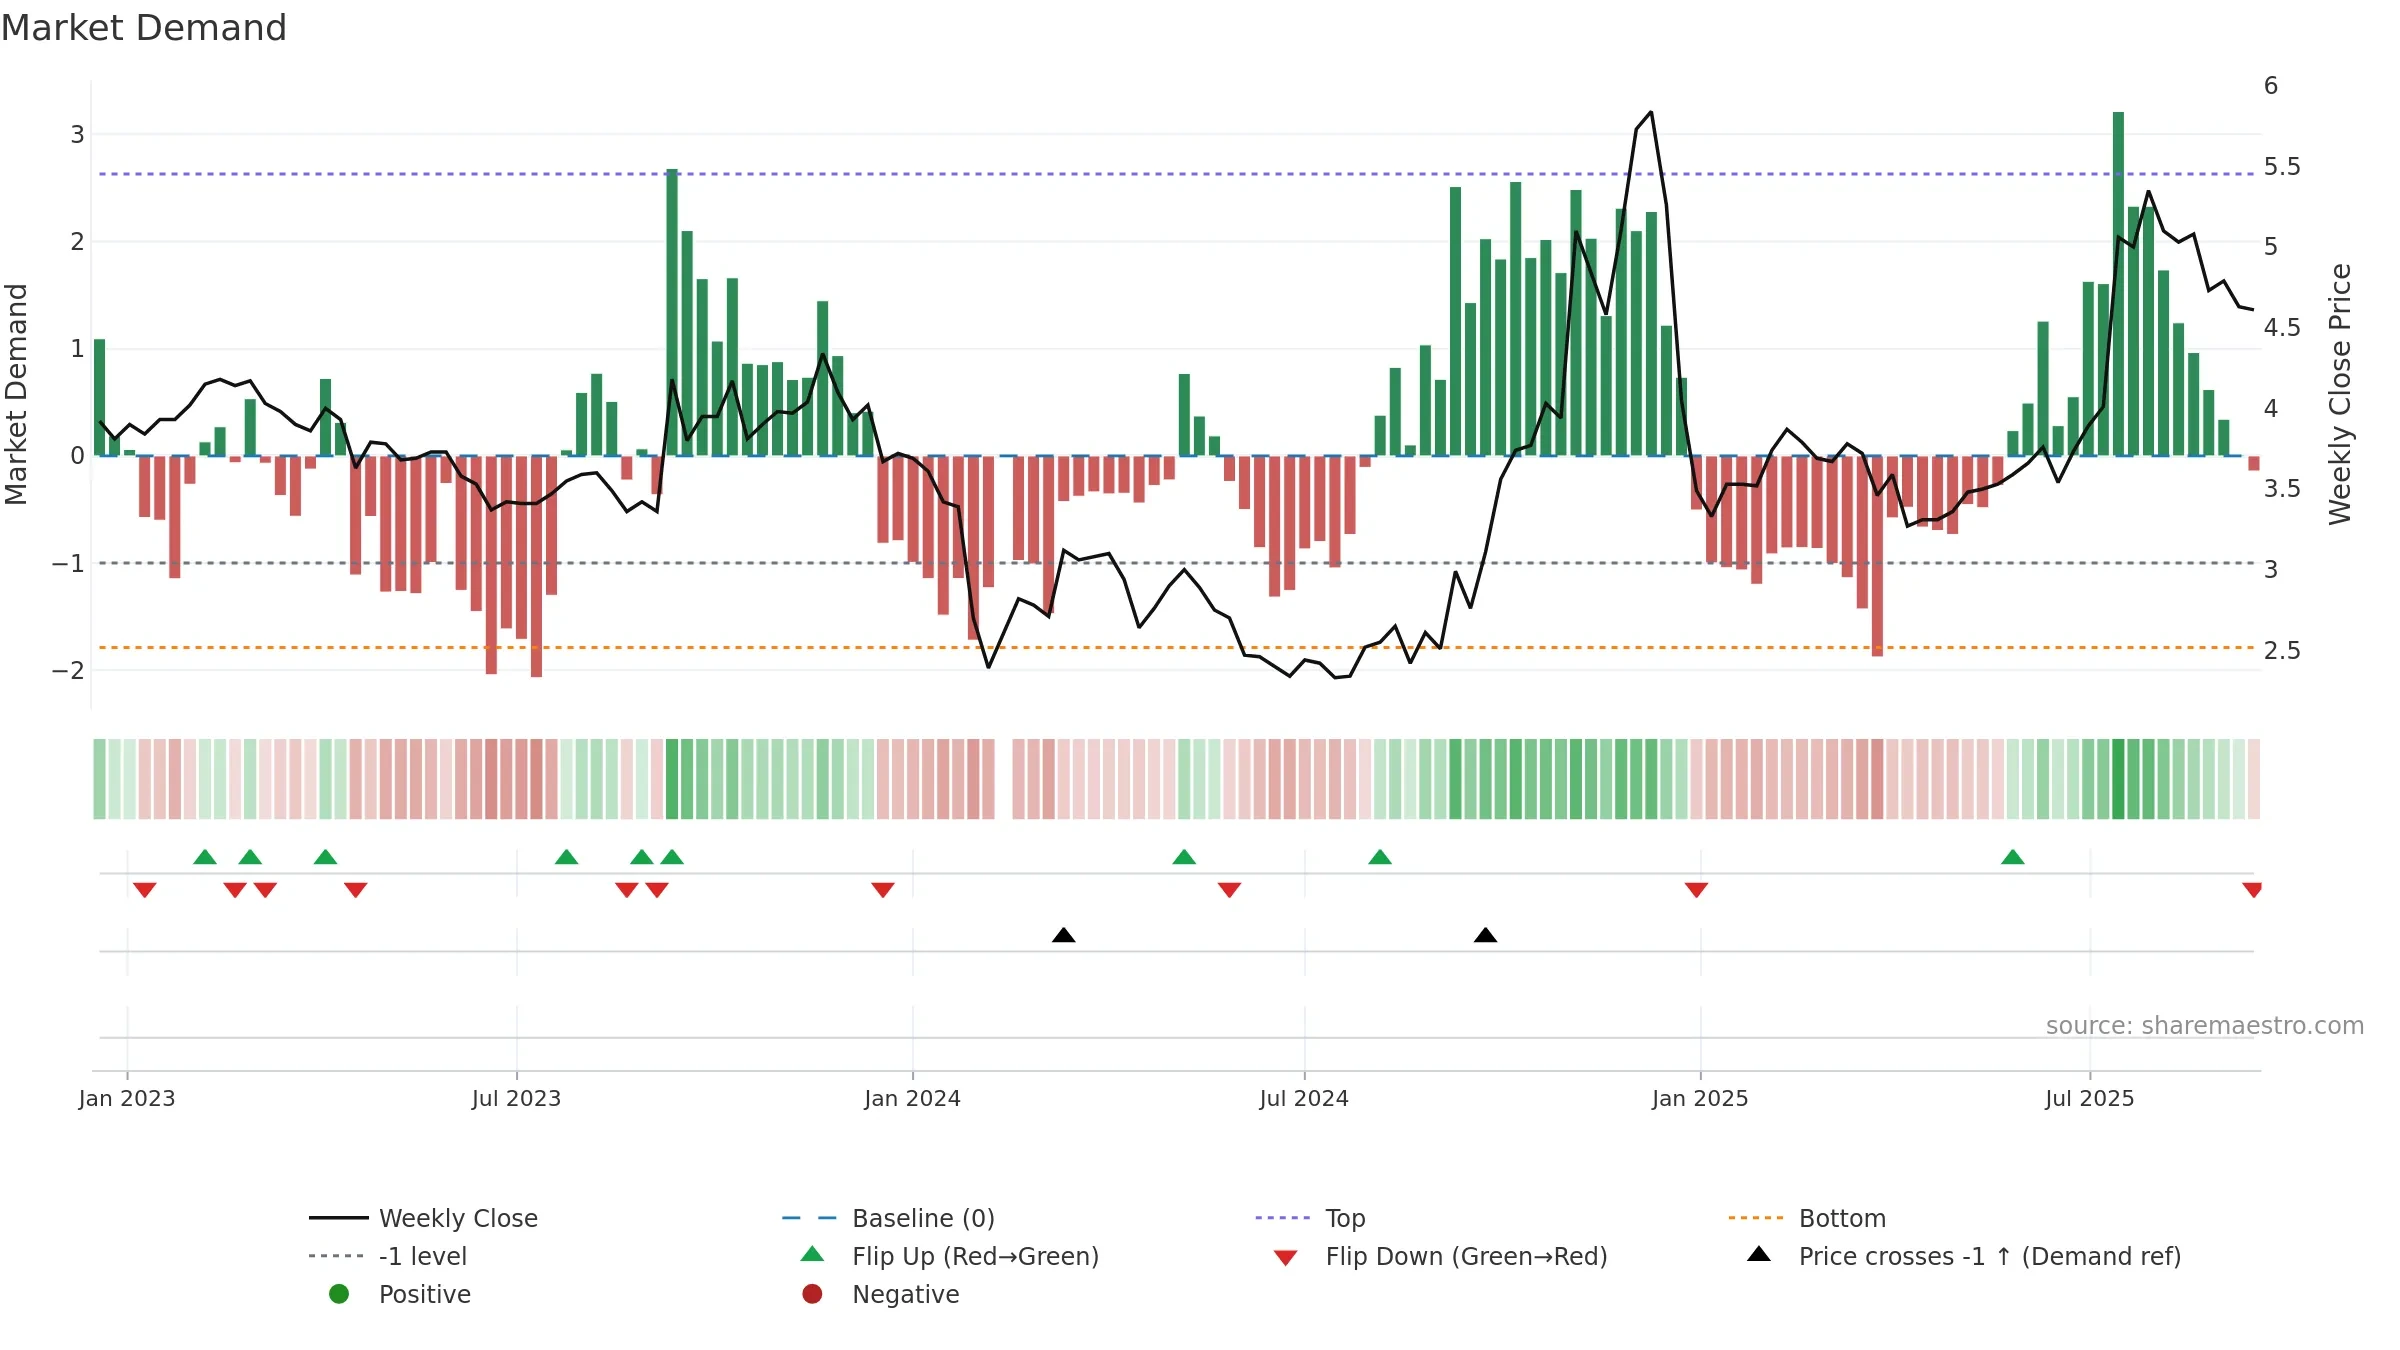Click the last flip-down triangle at chart's right edge
The width and height of the screenshot is (2400, 1350).
[x=2252, y=890]
